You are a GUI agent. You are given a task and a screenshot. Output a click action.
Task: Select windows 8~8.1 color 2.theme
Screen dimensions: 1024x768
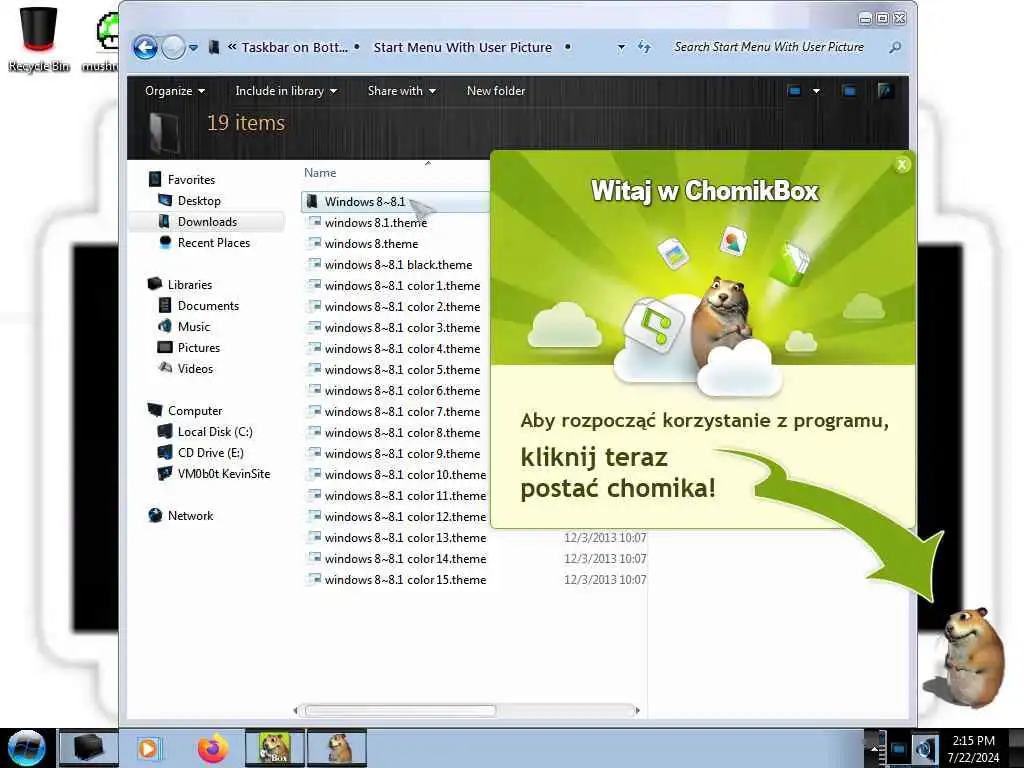[402, 306]
